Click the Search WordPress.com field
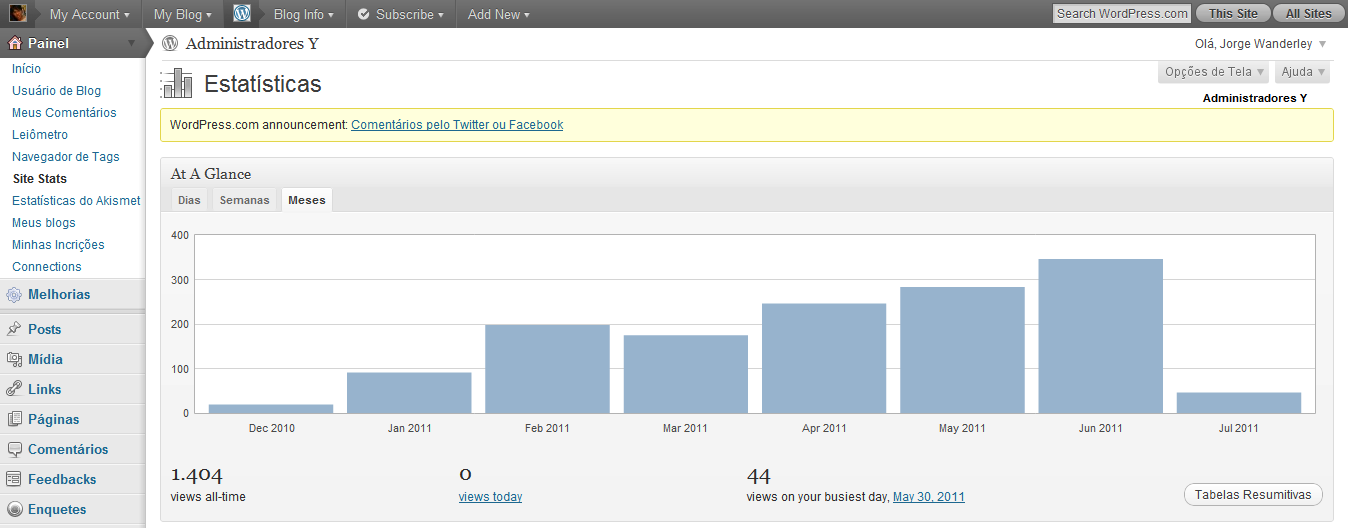Viewport: 1348px width, 528px height. click(1122, 14)
